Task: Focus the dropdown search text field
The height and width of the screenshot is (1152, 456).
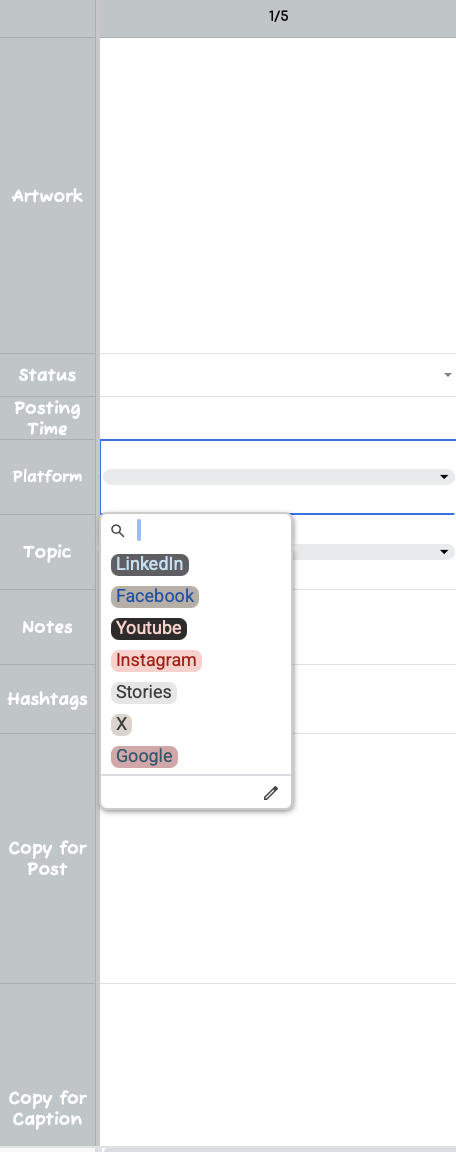Action: [209, 530]
